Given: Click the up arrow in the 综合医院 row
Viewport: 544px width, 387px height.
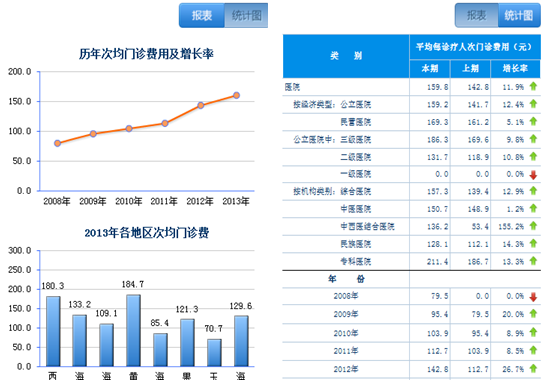Looking at the screenshot, I should click(533, 191).
